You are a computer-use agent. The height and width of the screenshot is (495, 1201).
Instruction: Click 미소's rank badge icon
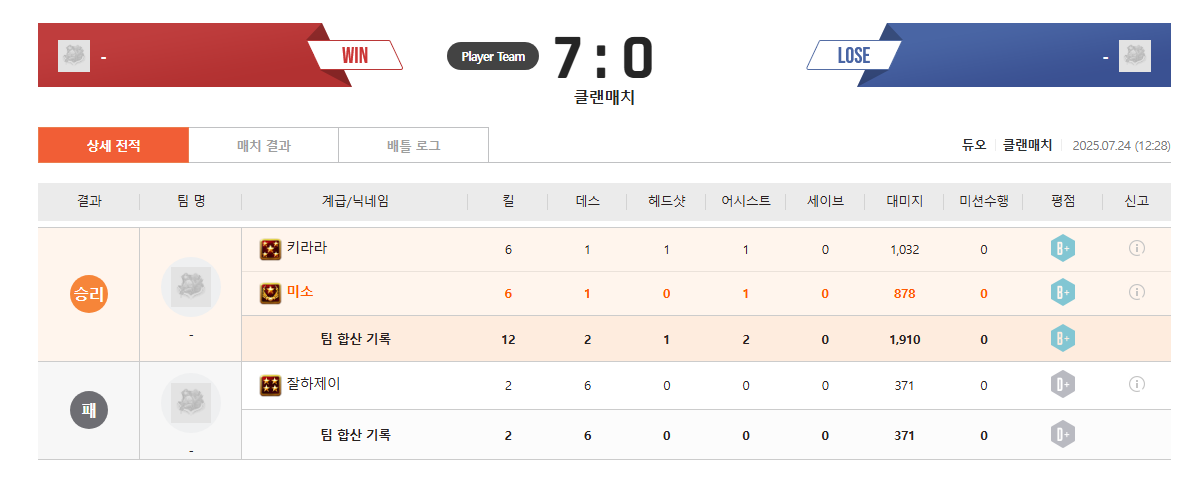pyautogui.click(x=270, y=293)
